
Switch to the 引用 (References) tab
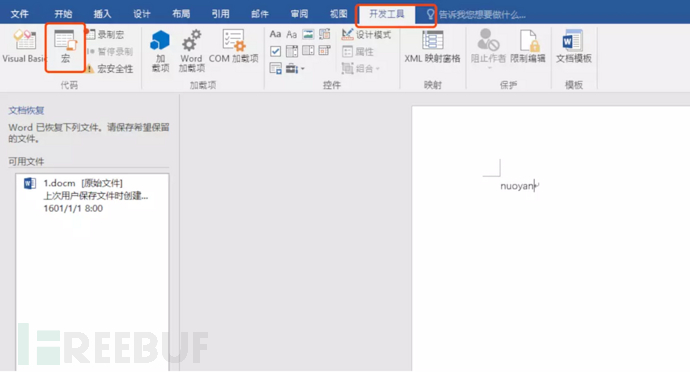(x=220, y=14)
